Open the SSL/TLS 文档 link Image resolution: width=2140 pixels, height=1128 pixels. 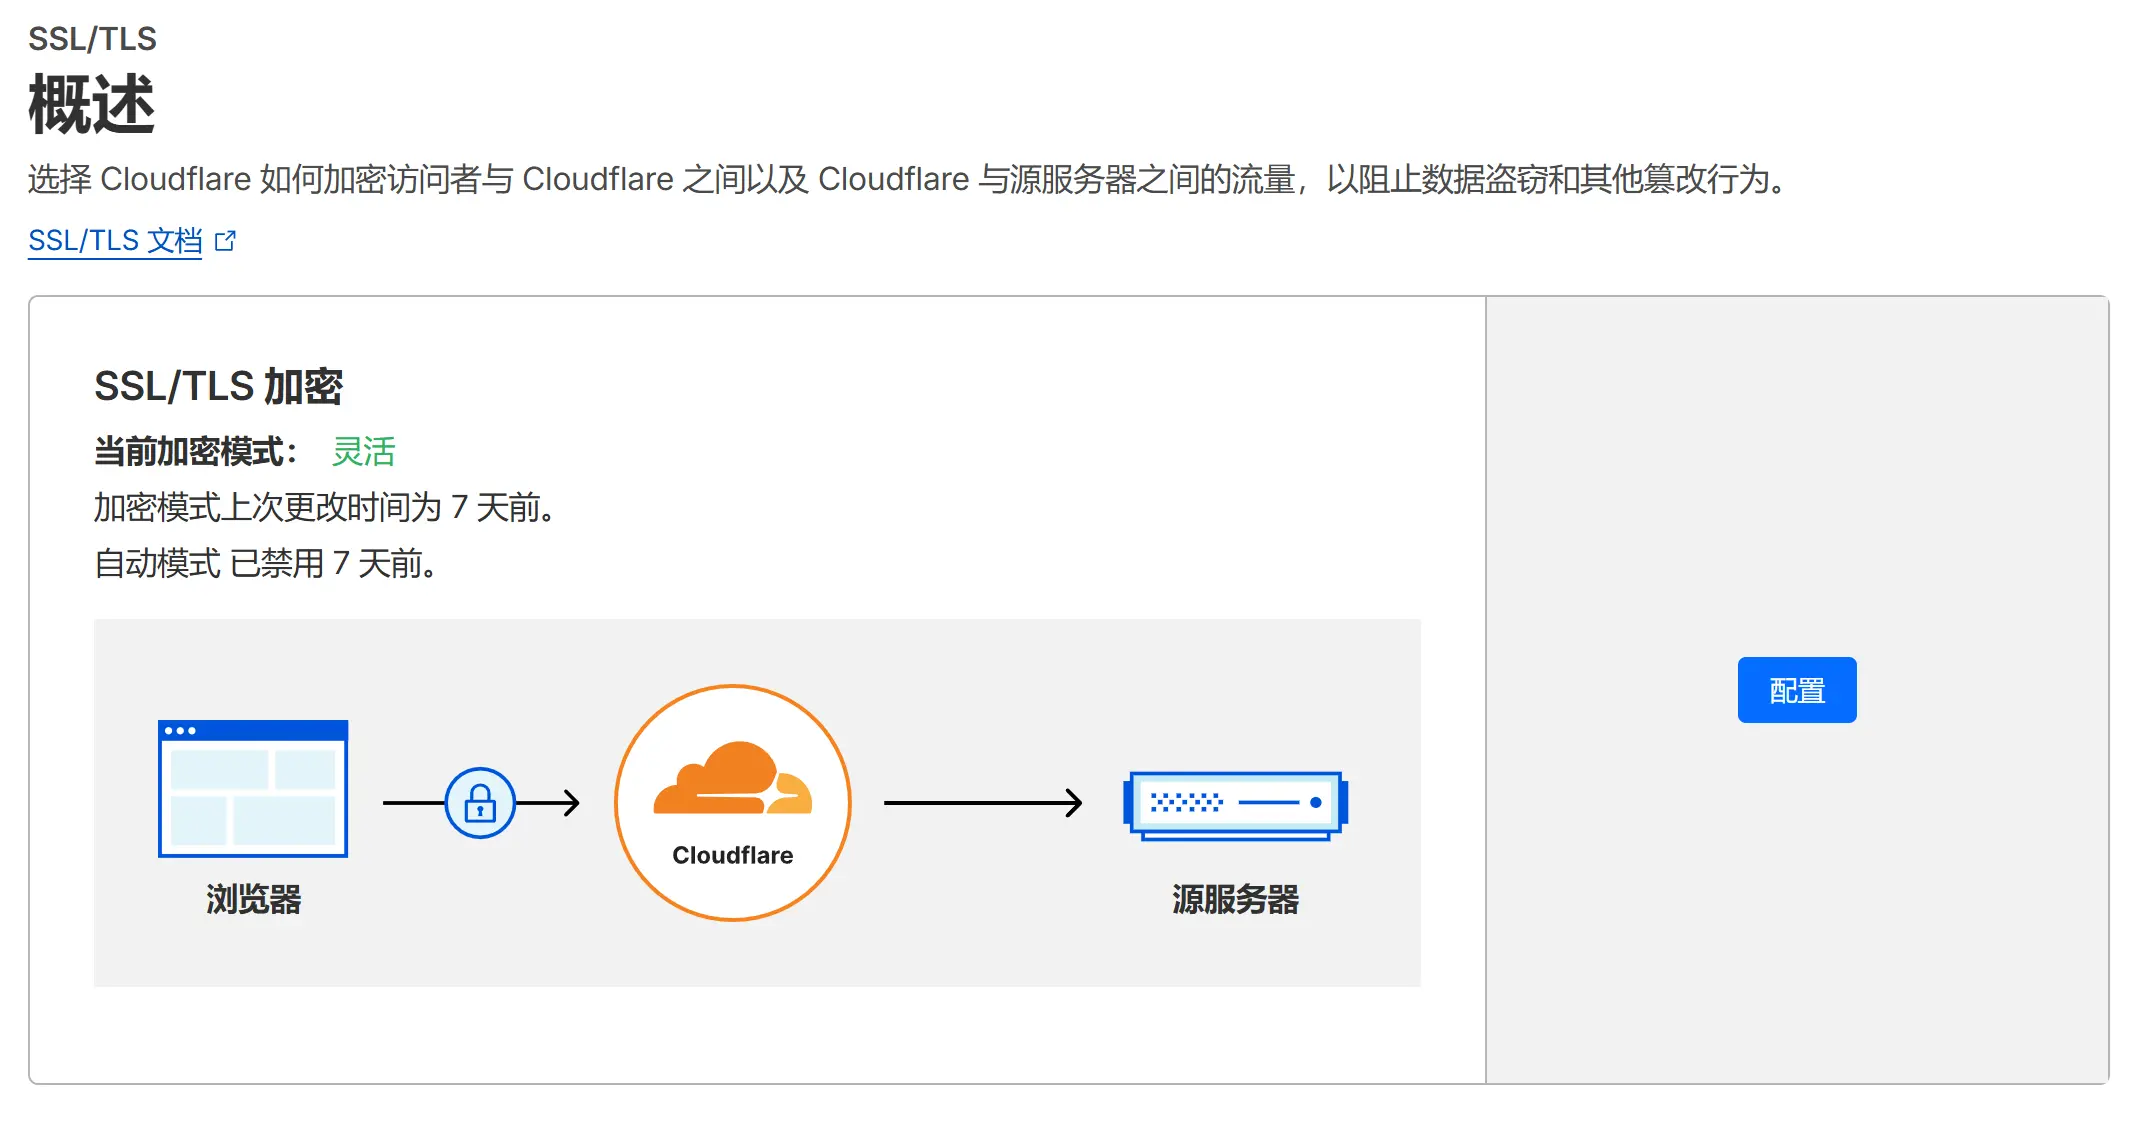tap(115, 241)
